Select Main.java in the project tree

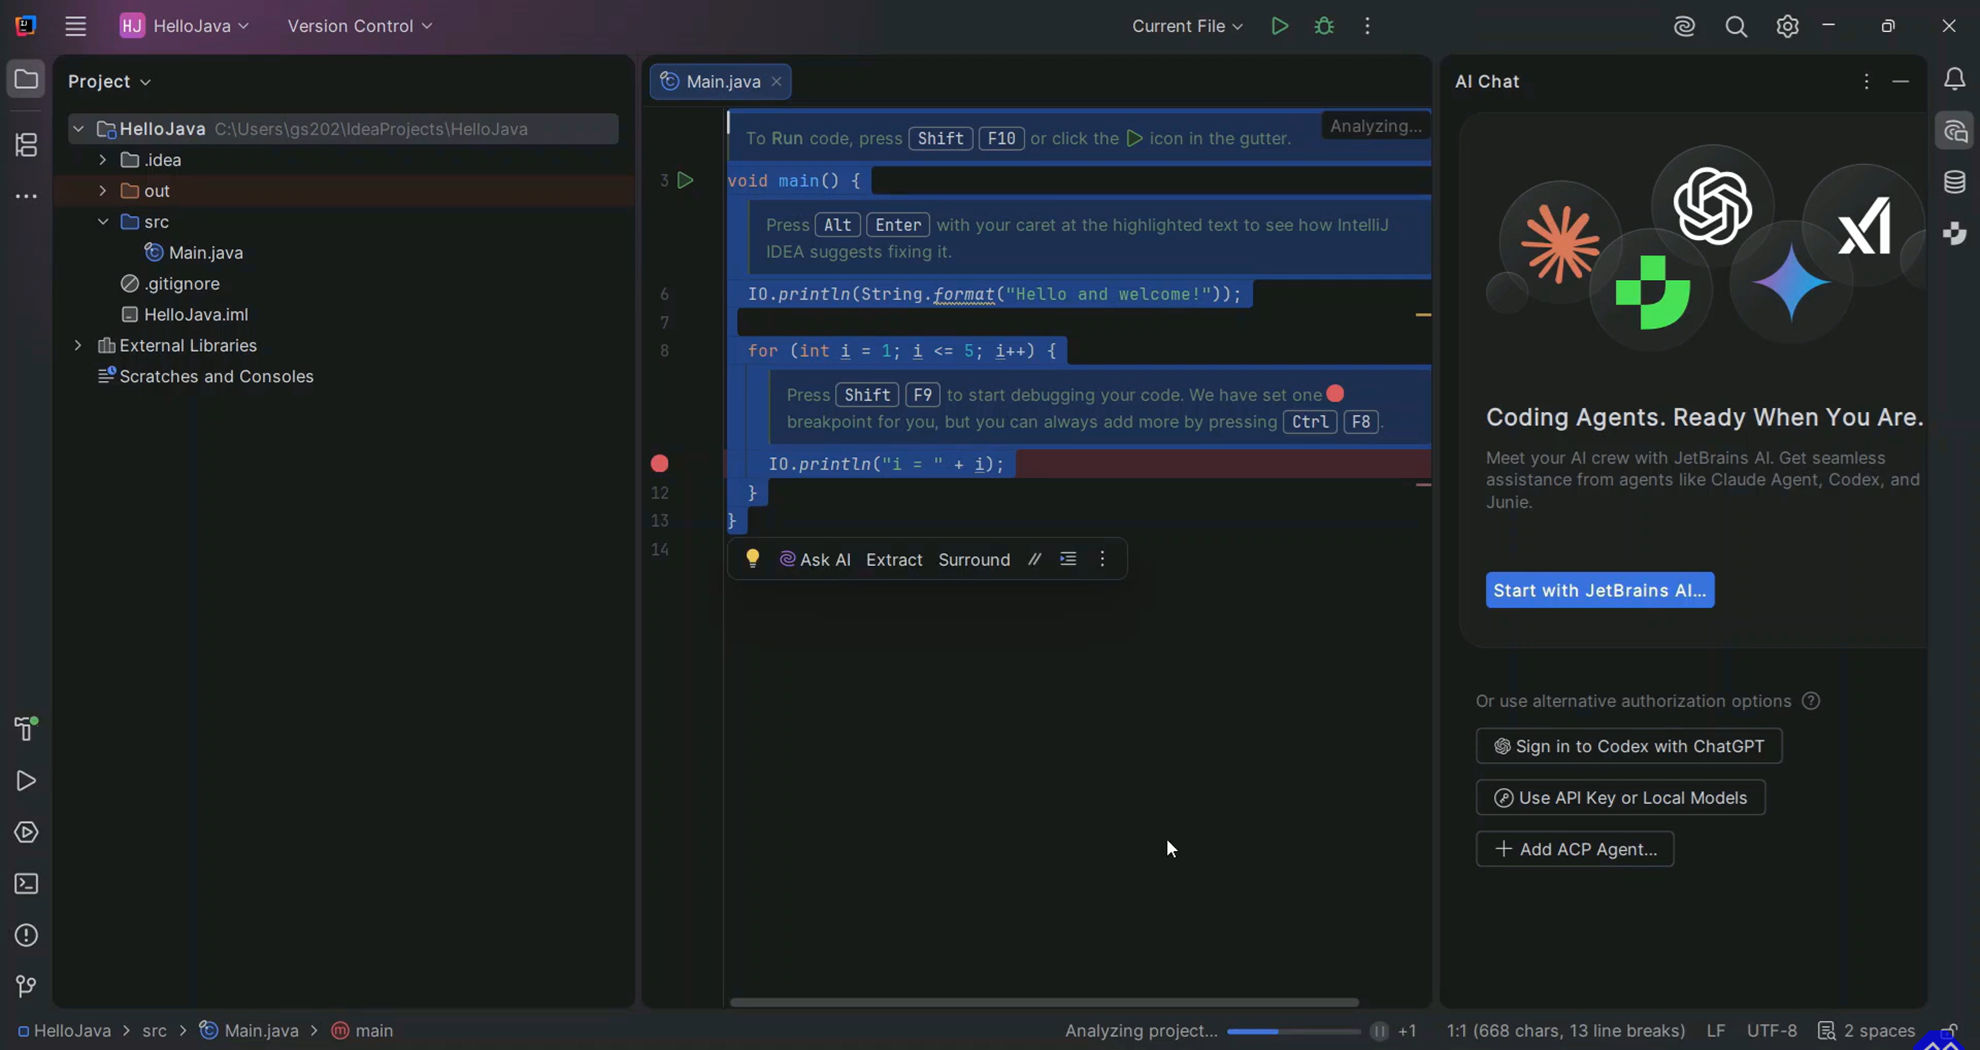pyautogui.click(x=194, y=253)
